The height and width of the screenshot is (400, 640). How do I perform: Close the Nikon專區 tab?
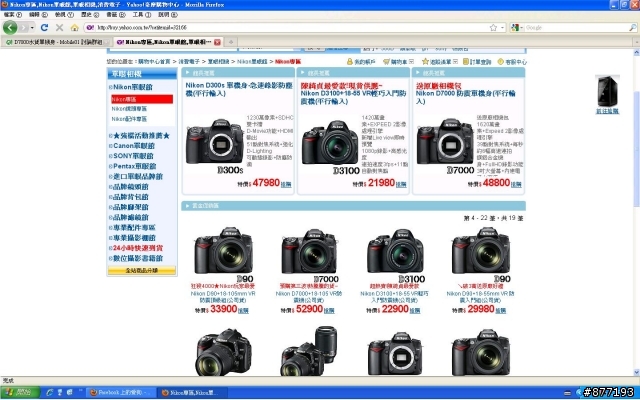click(x=217, y=42)
